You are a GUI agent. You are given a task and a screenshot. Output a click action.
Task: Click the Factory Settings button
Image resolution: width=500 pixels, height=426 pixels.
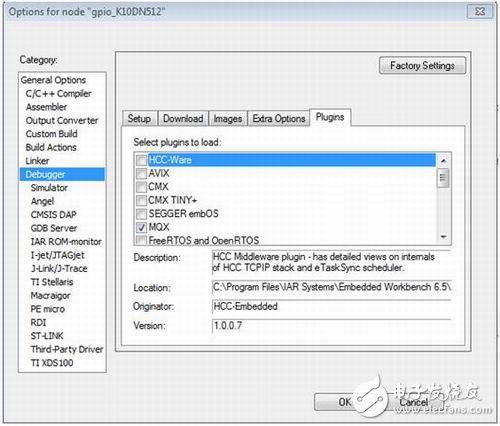pos(422,65)
